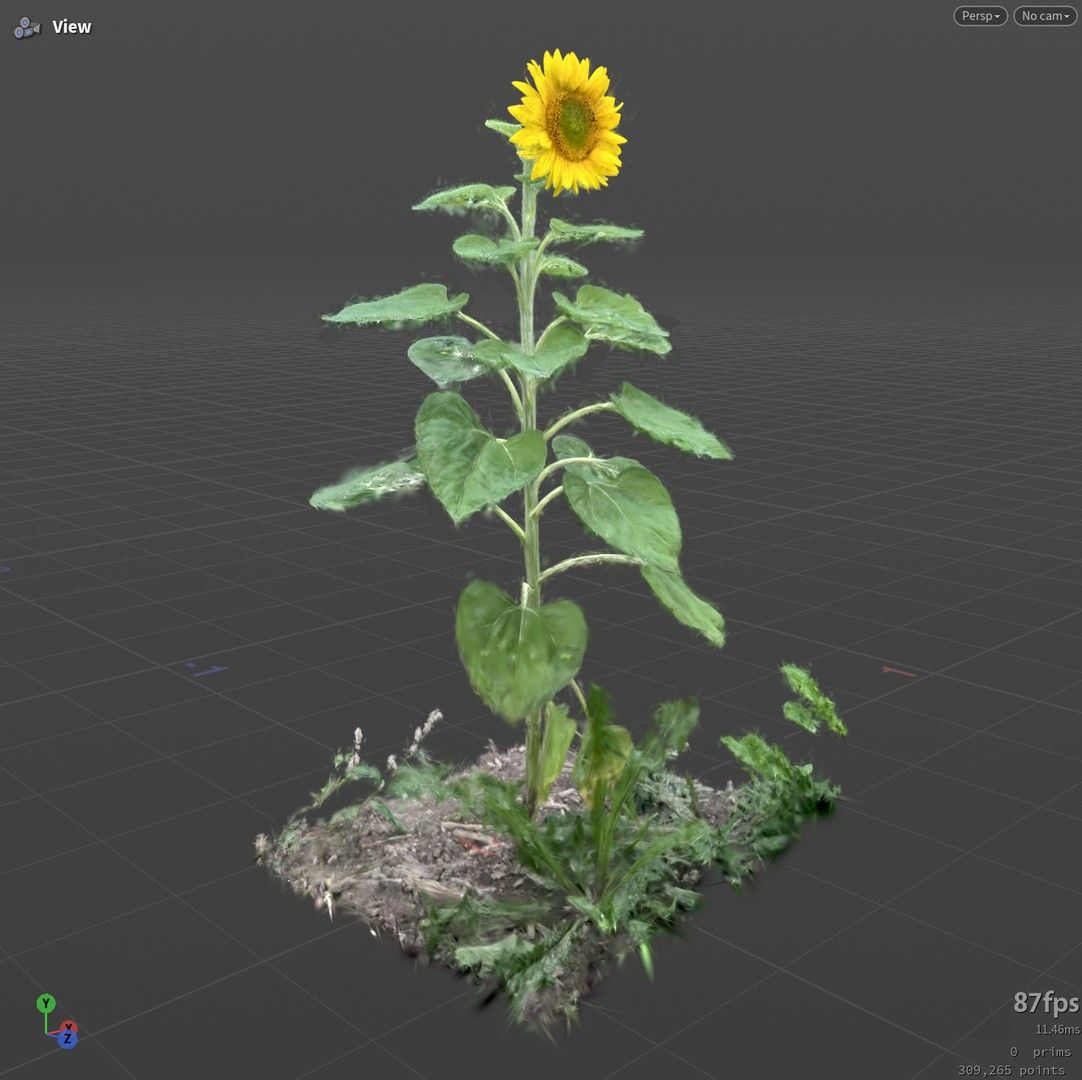
Task: Click the 11.46ms frame time text
Action: (x=1057, y=1029)
